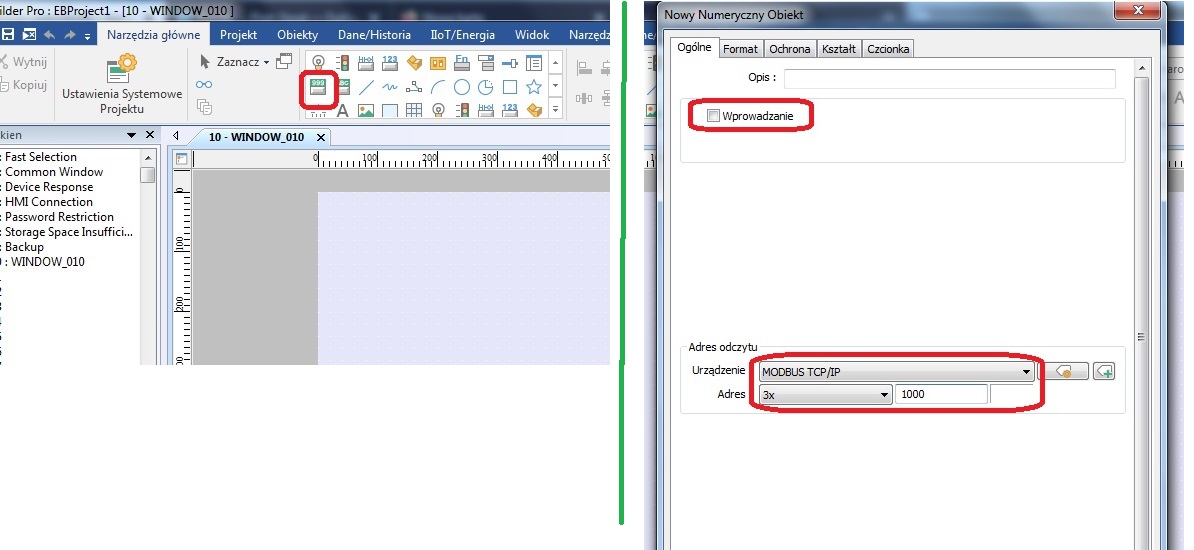
Task: Select WINDOW_010 in the window list
Action: tap(47, 262)
